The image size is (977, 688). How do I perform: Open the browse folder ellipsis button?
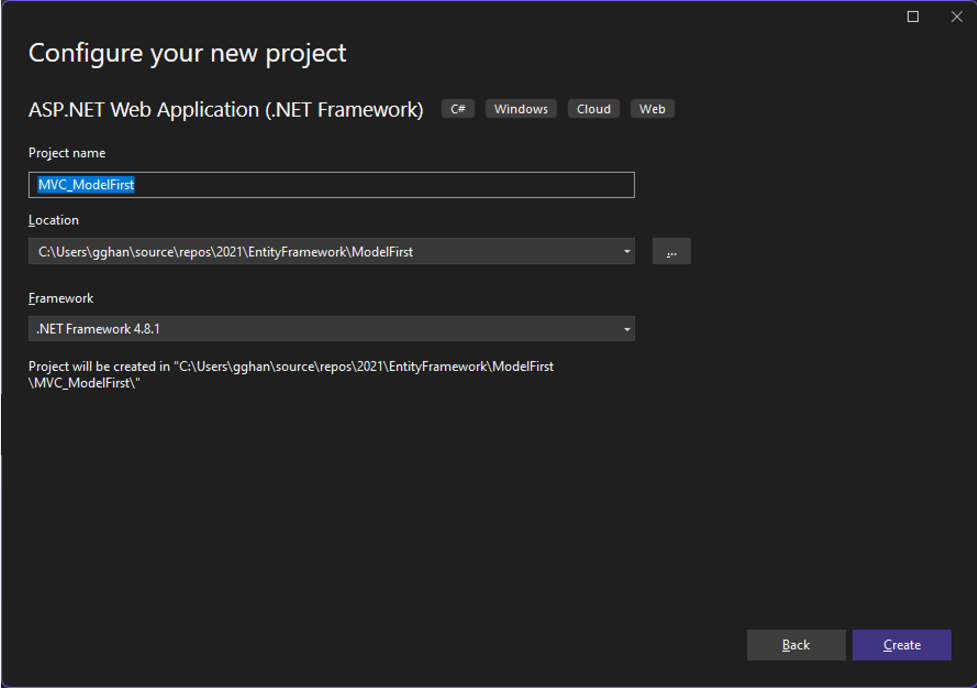(x=672, y=251)
